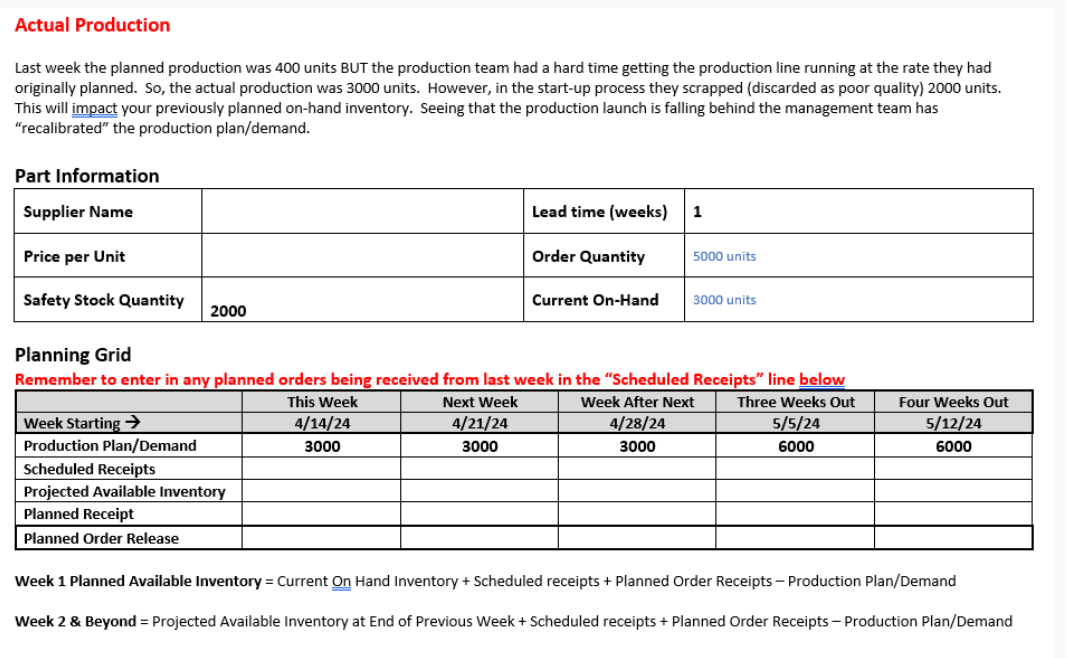Screen dimensions: 1069x658
Task: Click the 6000 demand under Three Weeks Out
Action: point(793,446)
